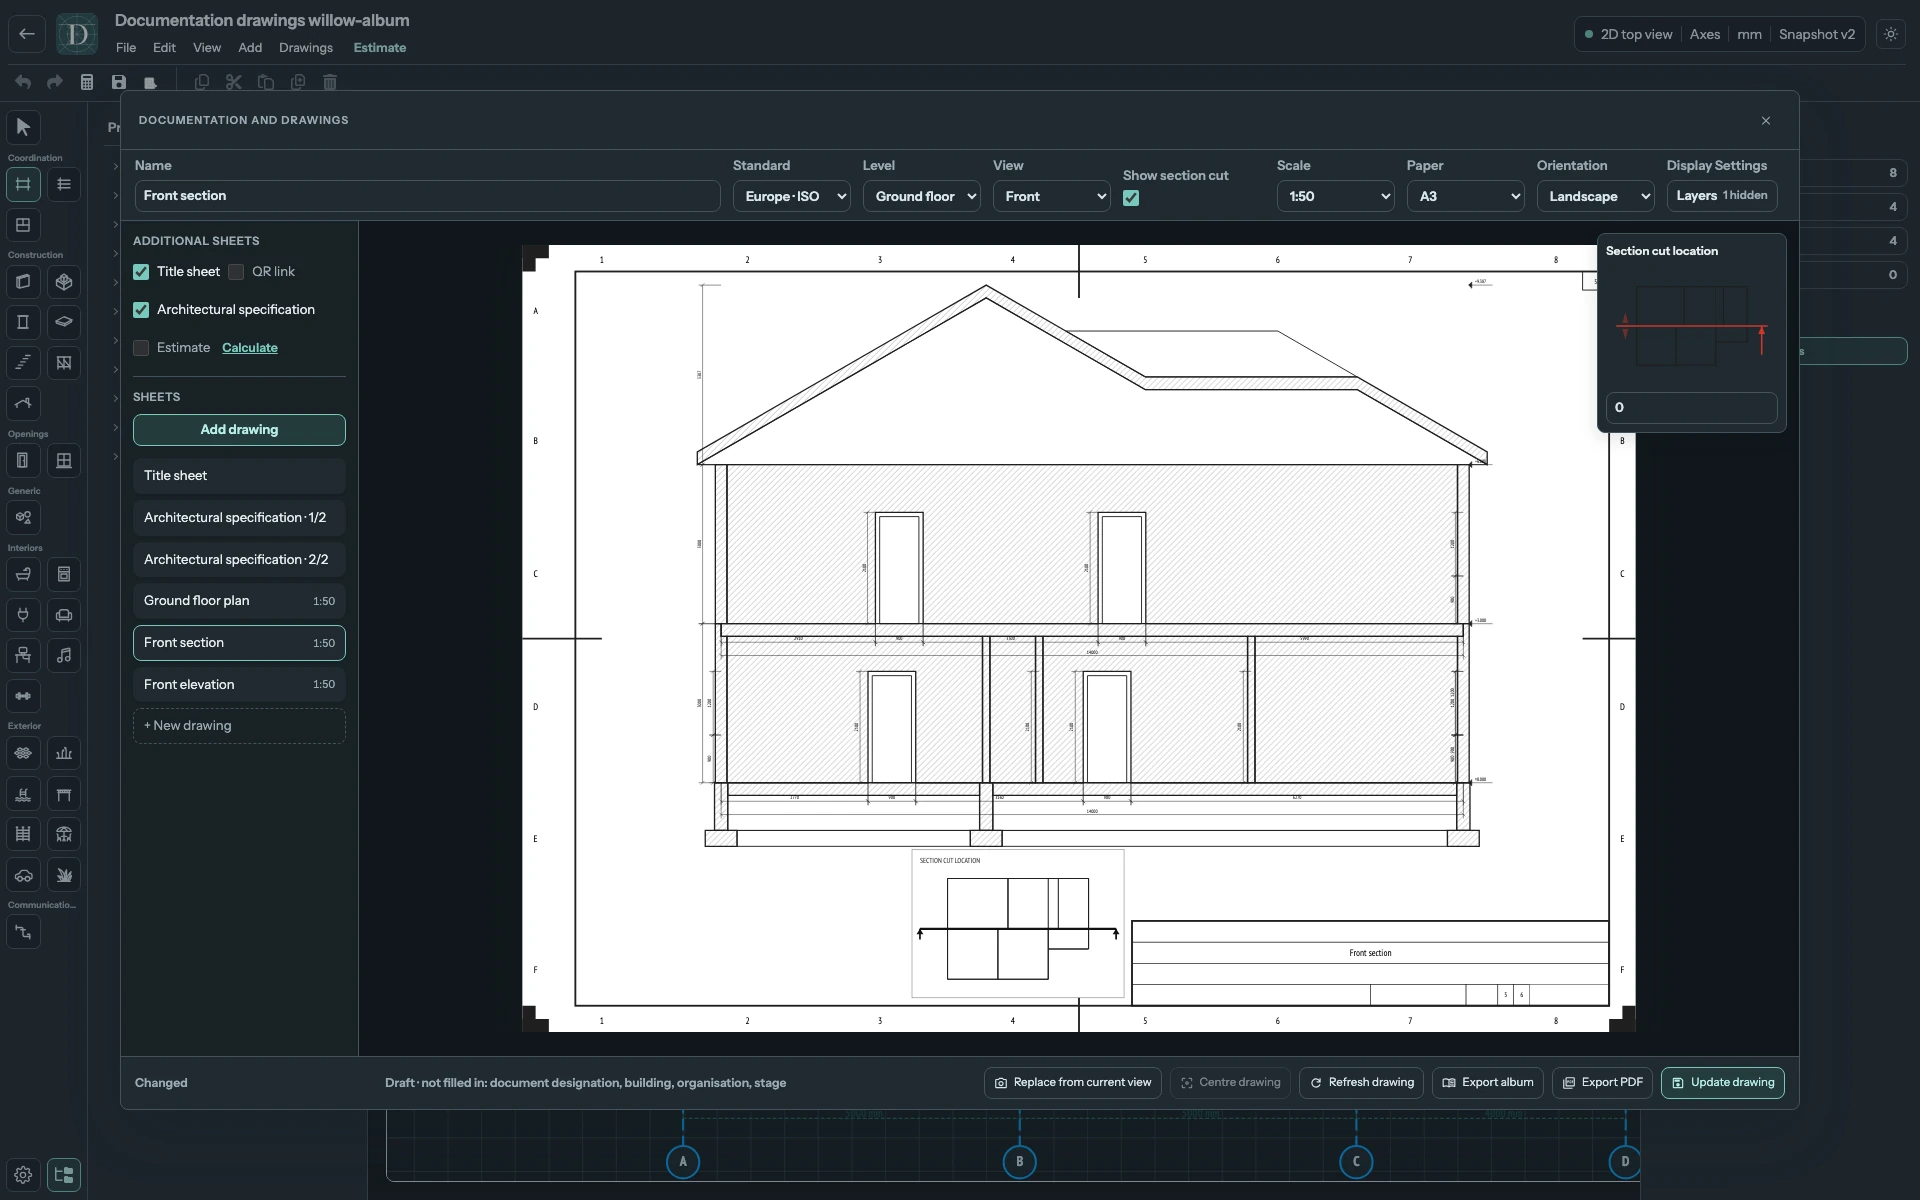1920x1200 pixels.
Task: Uncheck the Title sheet checkbox
Action: [x=141, y=272]
